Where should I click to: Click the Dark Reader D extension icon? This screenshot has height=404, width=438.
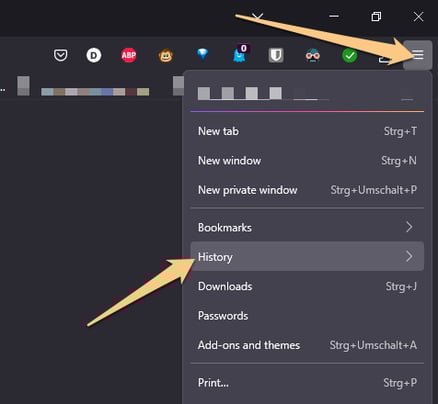click(94, 55)
